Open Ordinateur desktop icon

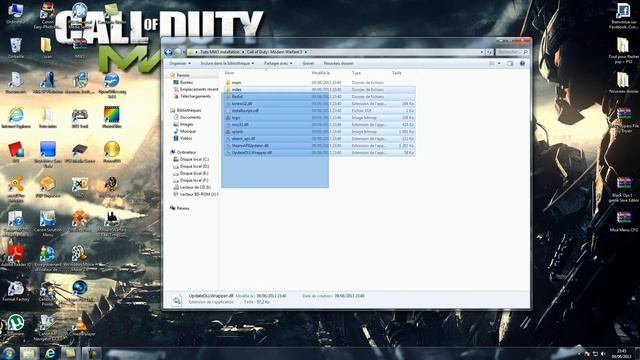click(x=16, y=13)
